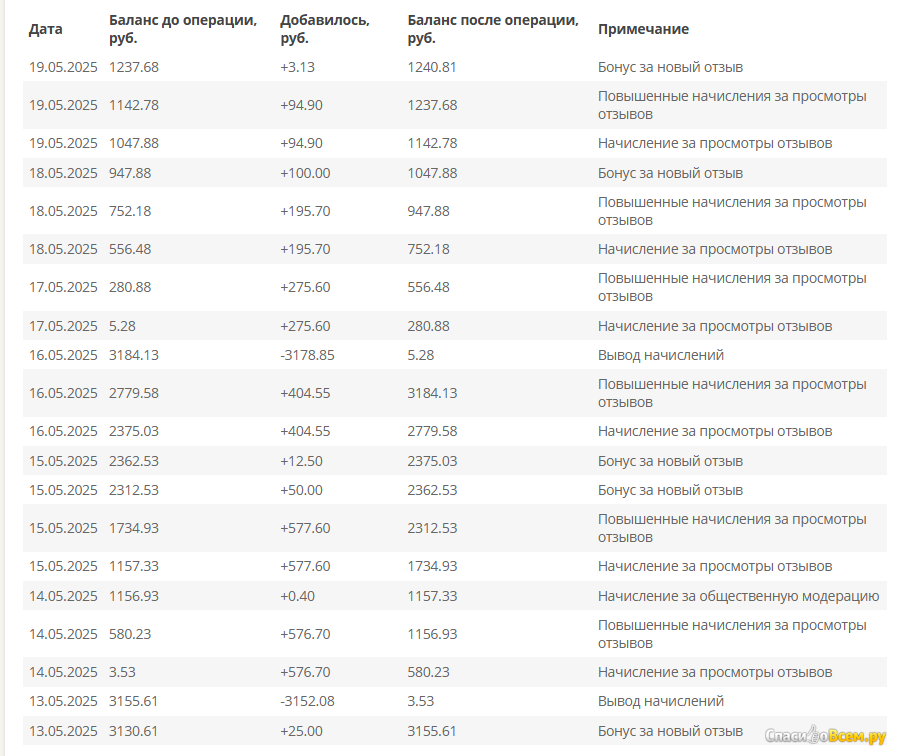The height and width of the screenshot is (756, 899).
Task: Click the +100.00 bonus for new review
Action: (x=305, y=173)
